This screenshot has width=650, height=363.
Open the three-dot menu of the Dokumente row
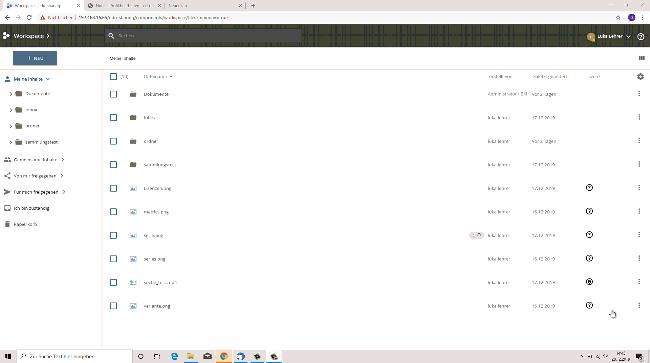(x=639, y=94)
